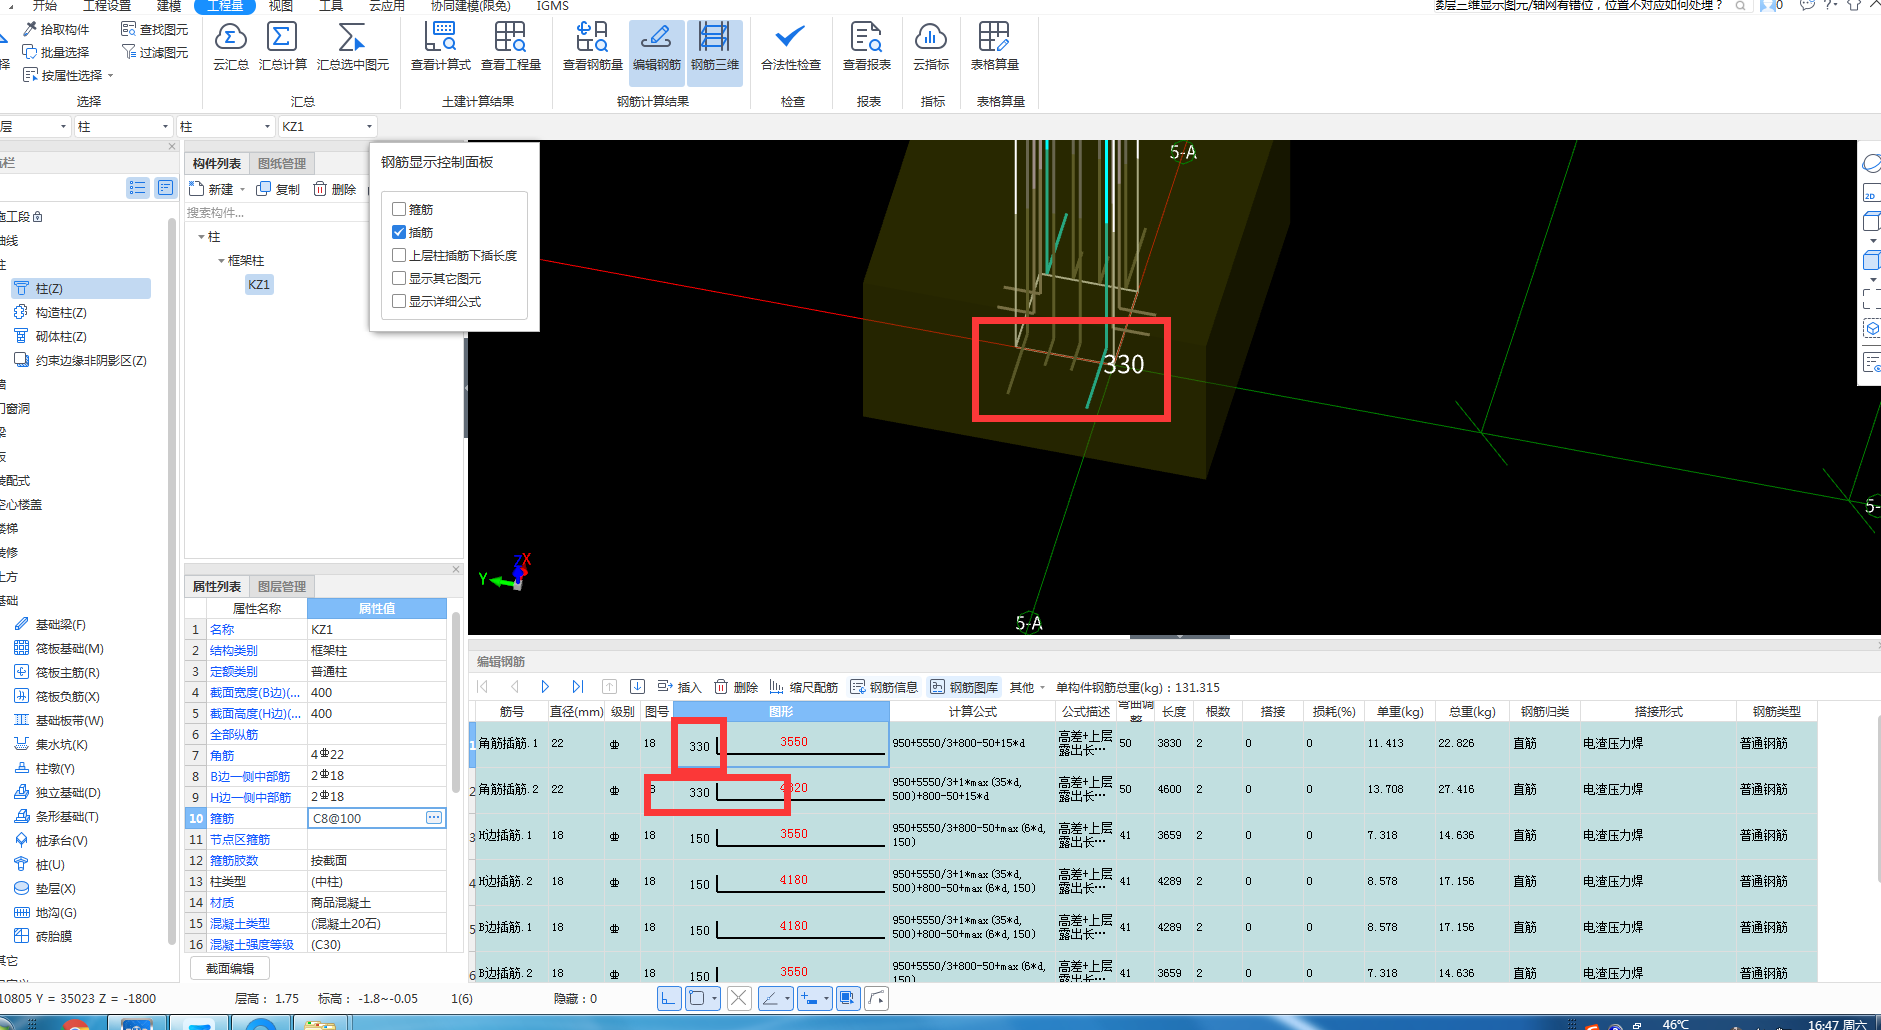Viewport: 1881px width, 1030px height.
Task: Expand 新建 dropdown arrow
Action: [242, 189]
